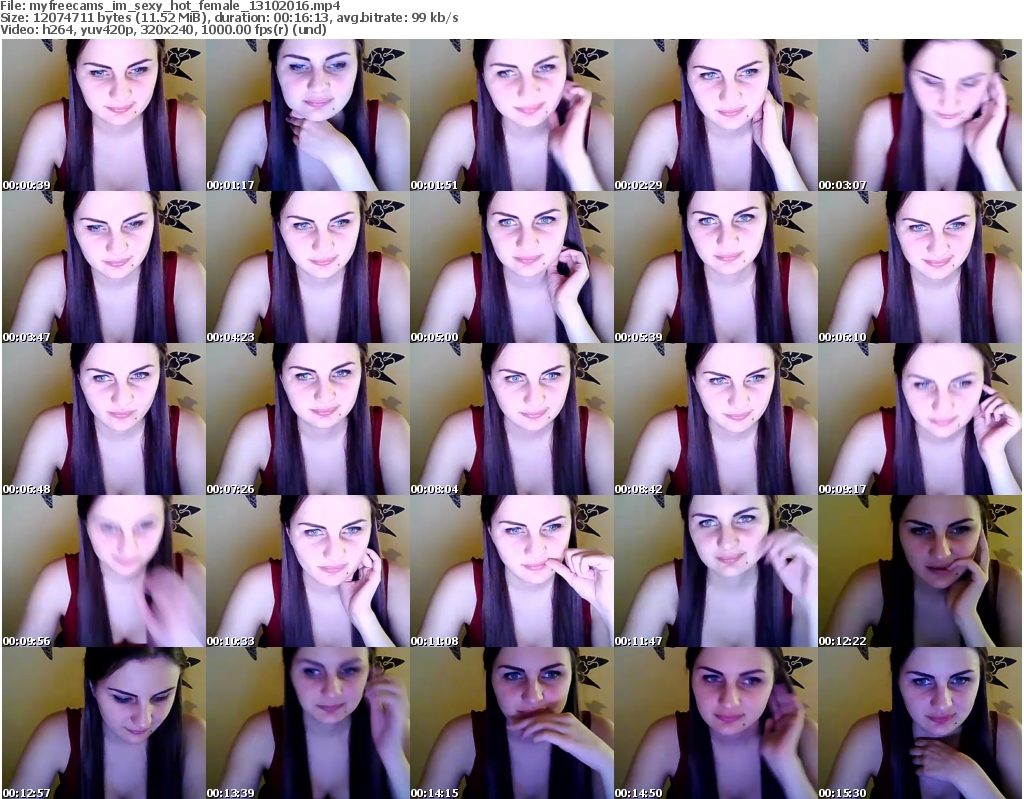This screenshot has height=799, width=1024.
Task: Pick the blurred frame stamped 00:09:56
Action: 103,571
